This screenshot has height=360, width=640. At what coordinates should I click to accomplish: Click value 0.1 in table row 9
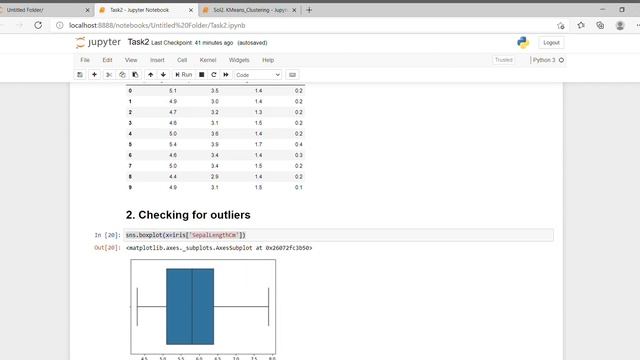click(x=299, y=187)
